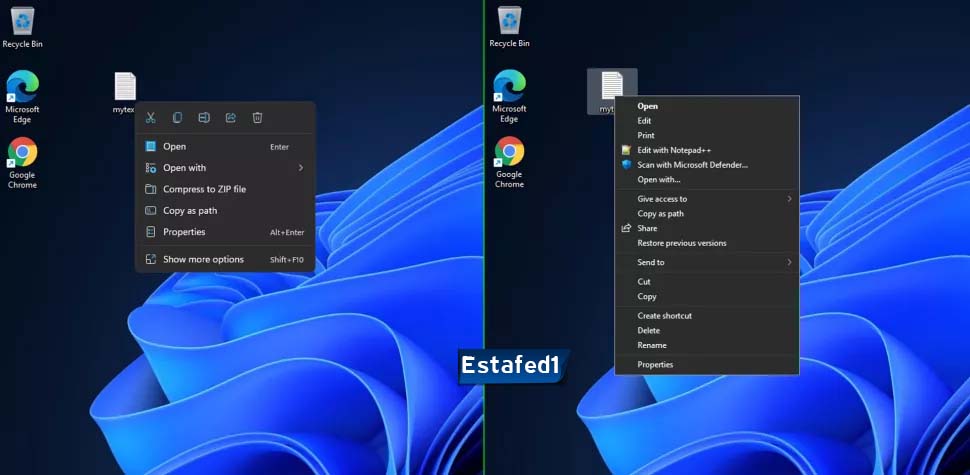The width and height of the screenshot is (970, 475).
Task: Open Recycle Bin on left desktop
Action: pos(22,28)
